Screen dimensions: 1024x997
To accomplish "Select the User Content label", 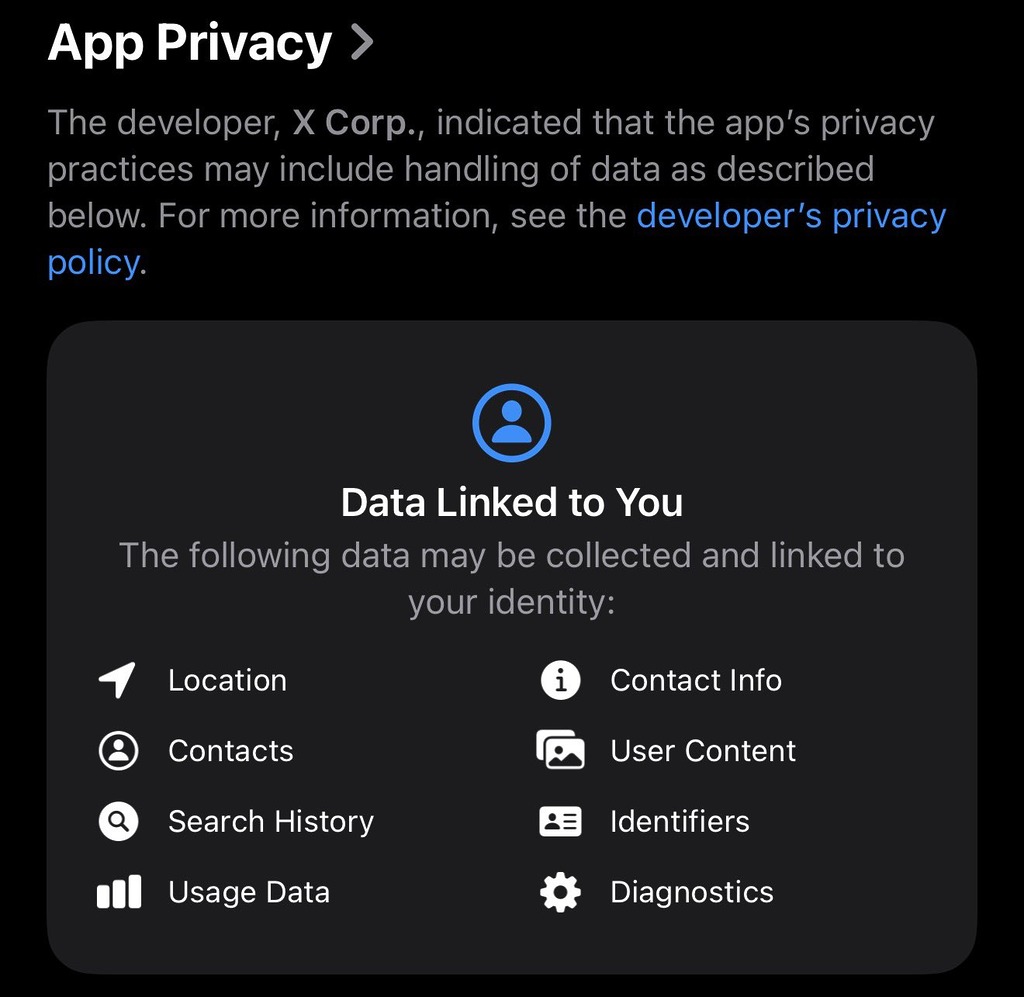I will click(x=703, y=751).
